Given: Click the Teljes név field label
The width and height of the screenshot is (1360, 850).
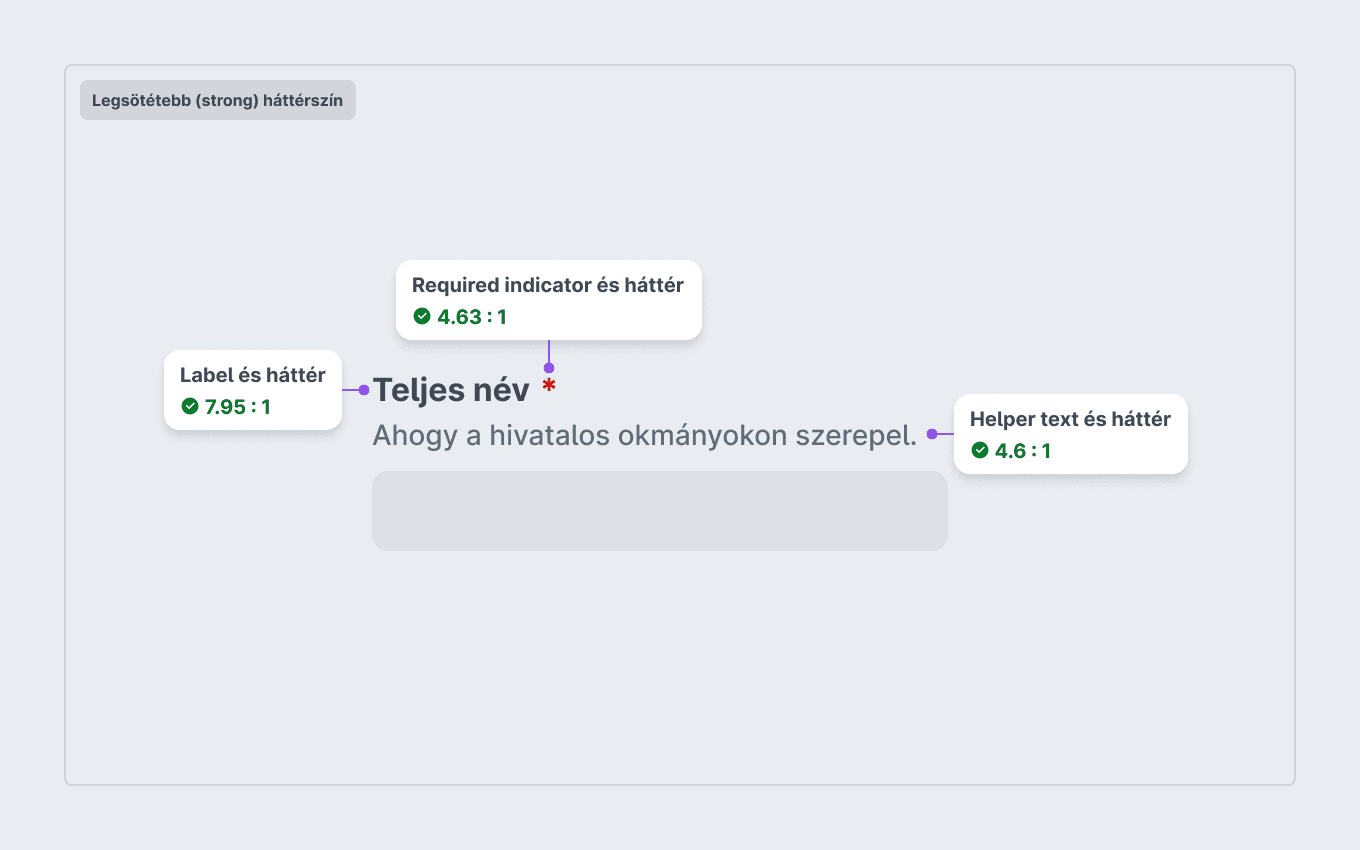Looking at the screenshot, I should tap(451, 390).
